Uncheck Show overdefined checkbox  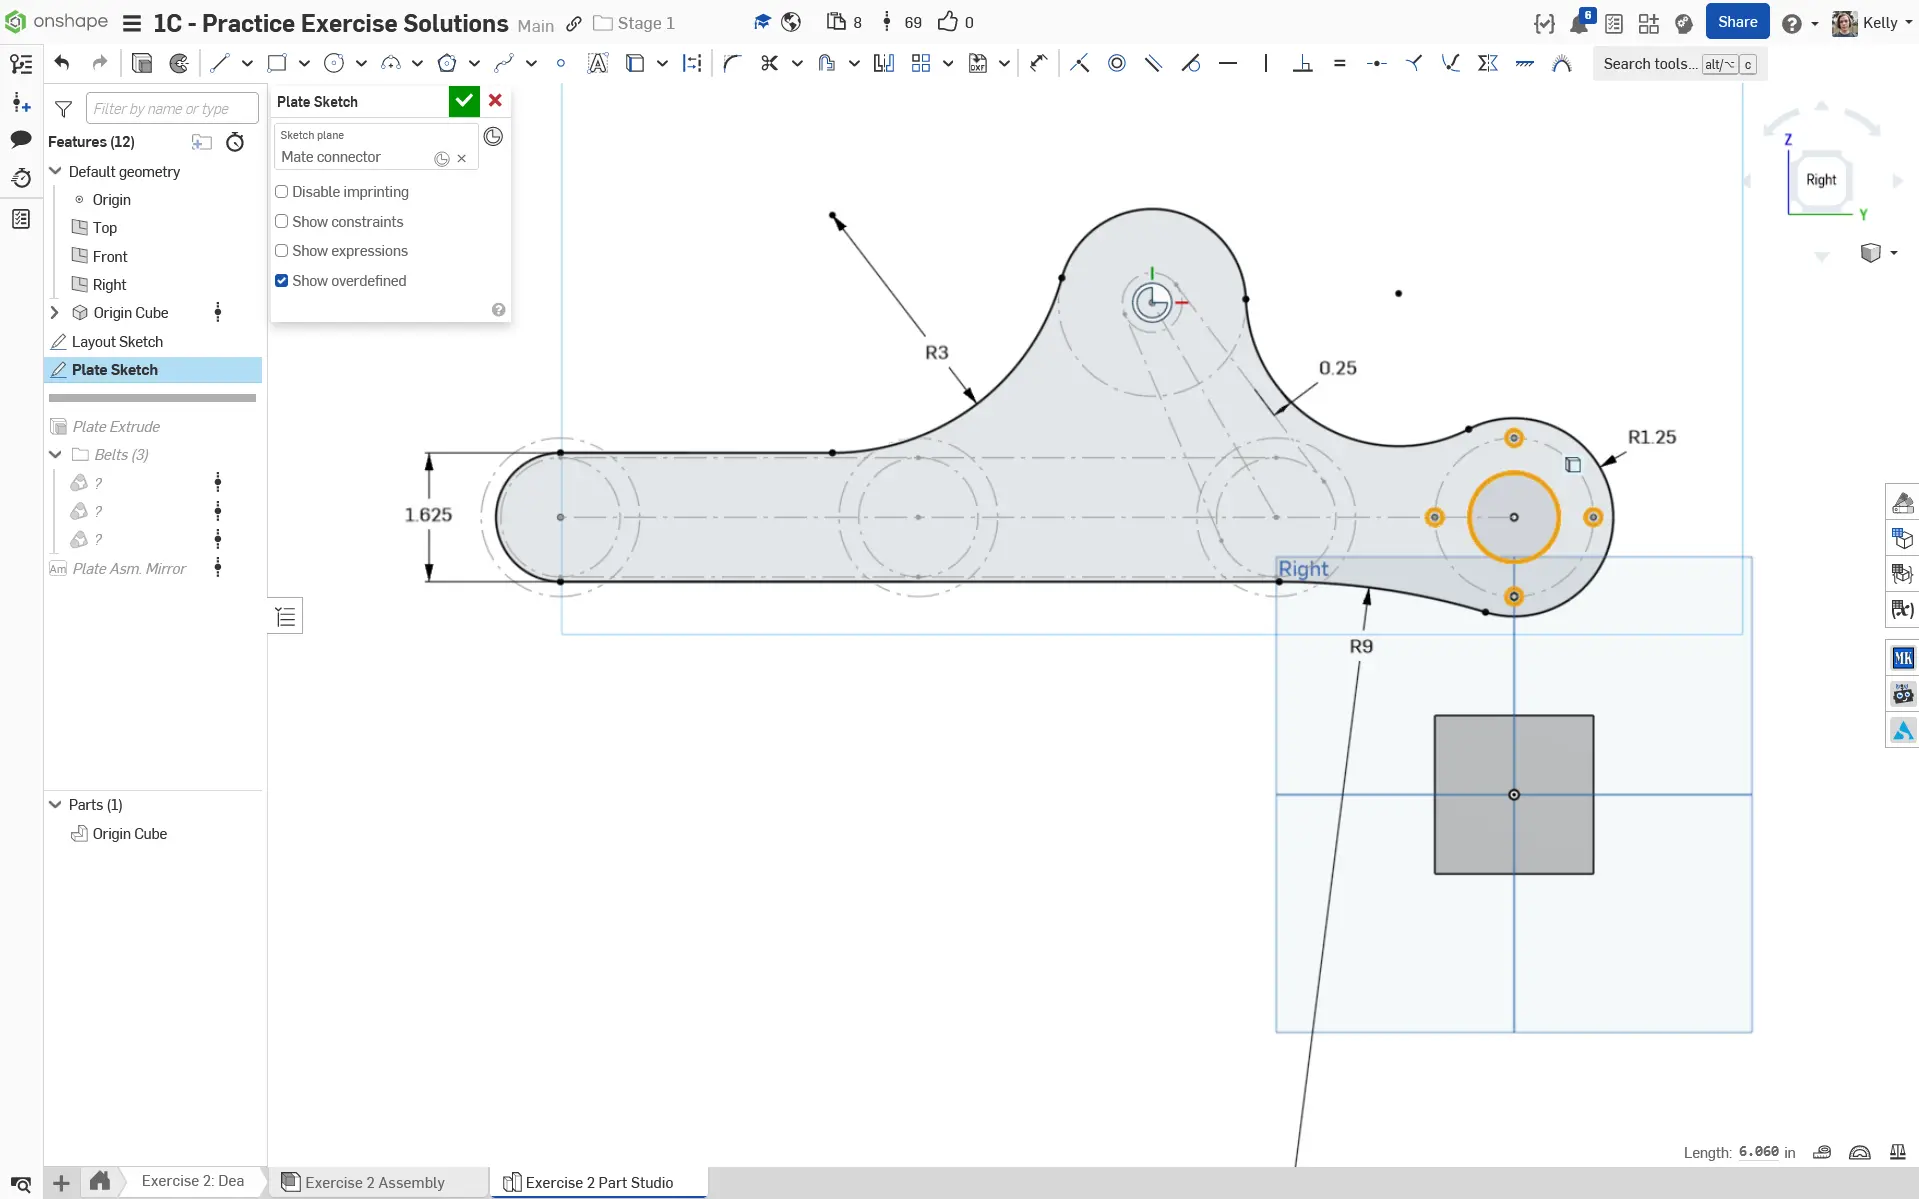[282, 281]
